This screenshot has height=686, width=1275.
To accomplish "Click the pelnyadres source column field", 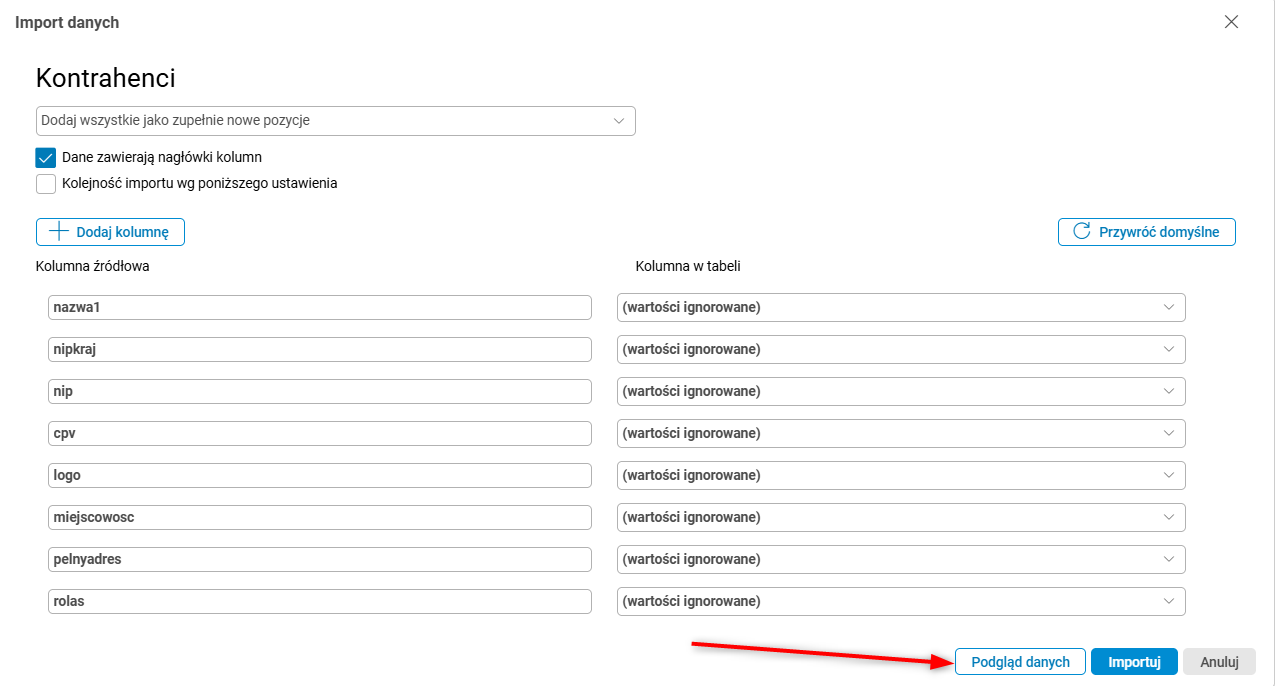I will click(319, 560).
